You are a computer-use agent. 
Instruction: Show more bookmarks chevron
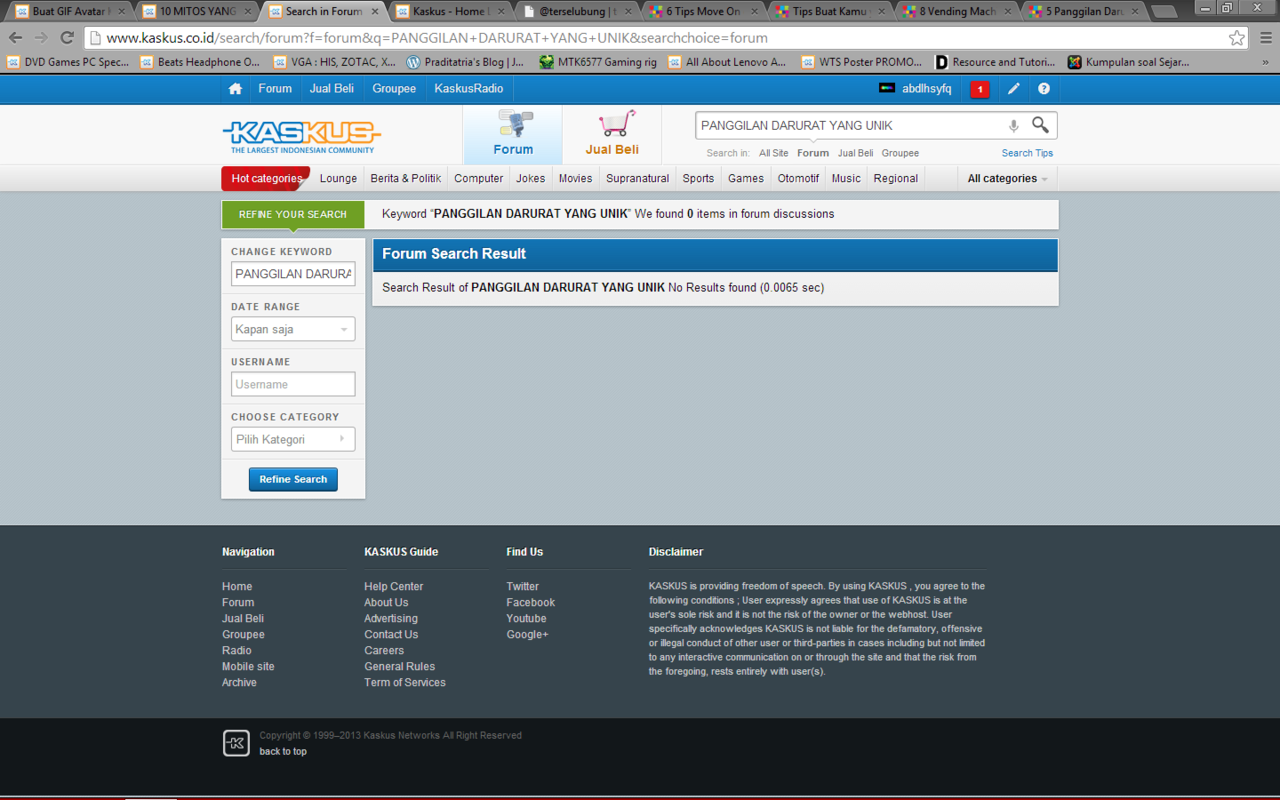(x=1265, y=62)
